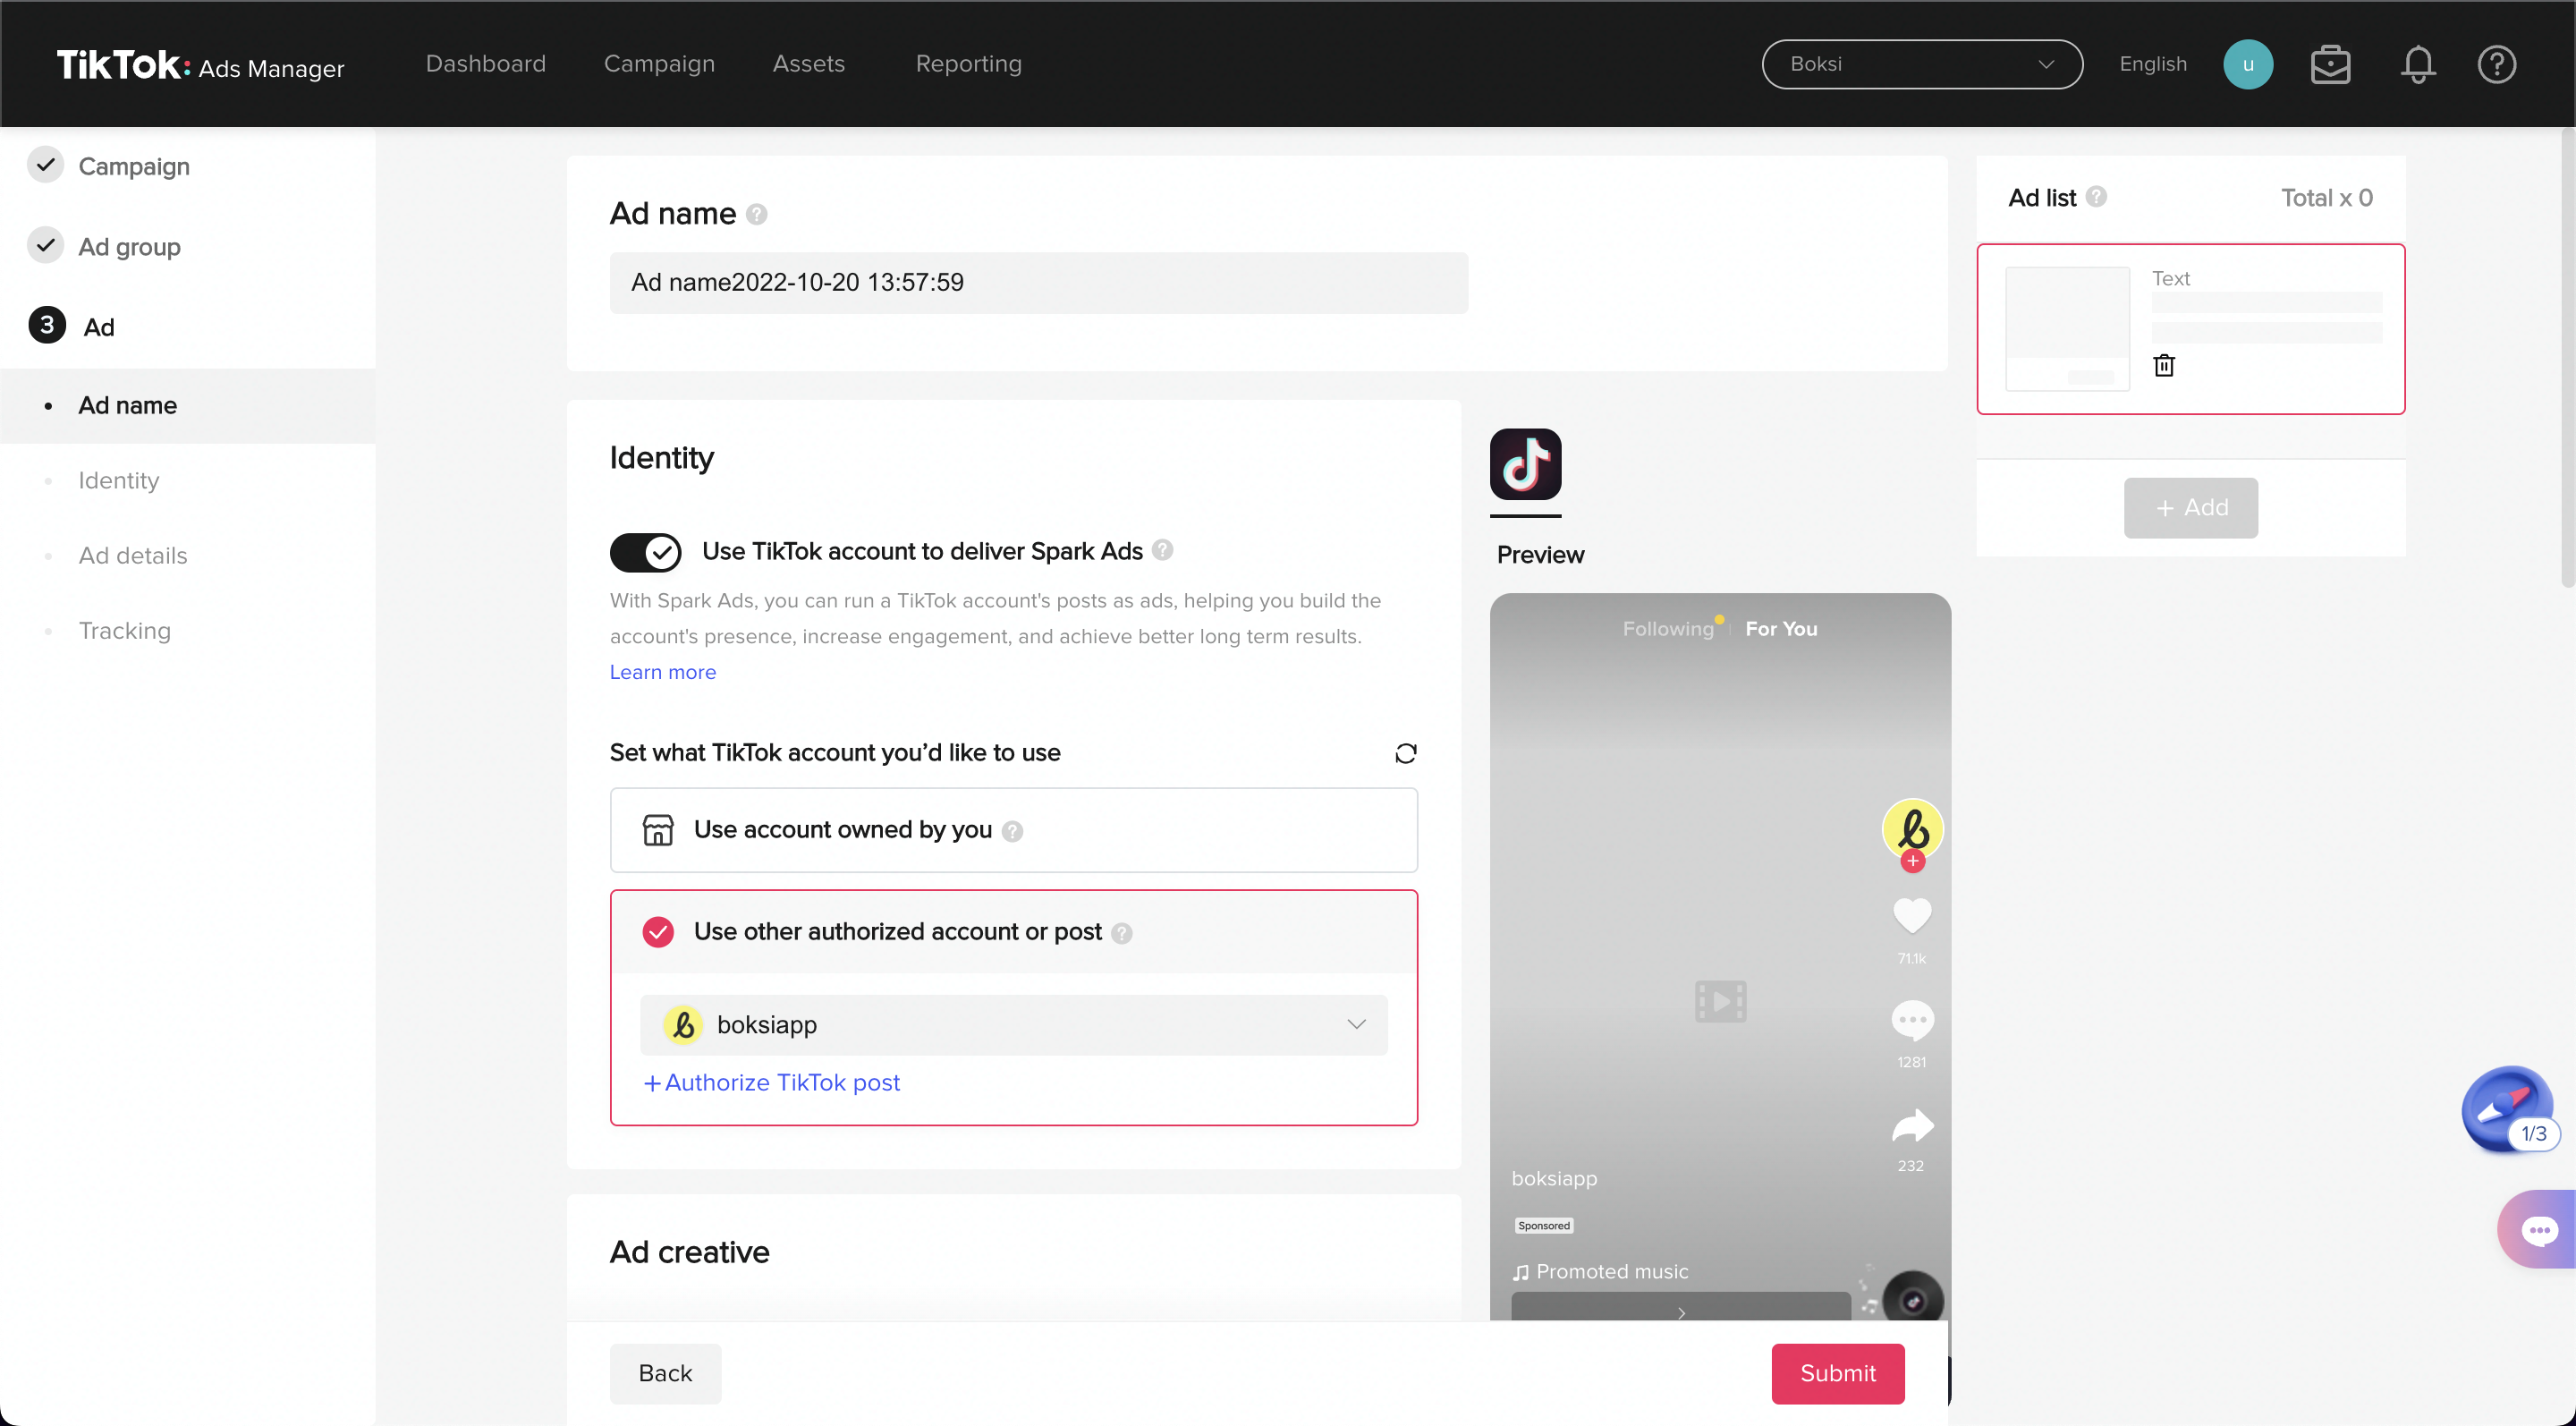
Task: Click the Ad name input field
Action: [1038, 283]
